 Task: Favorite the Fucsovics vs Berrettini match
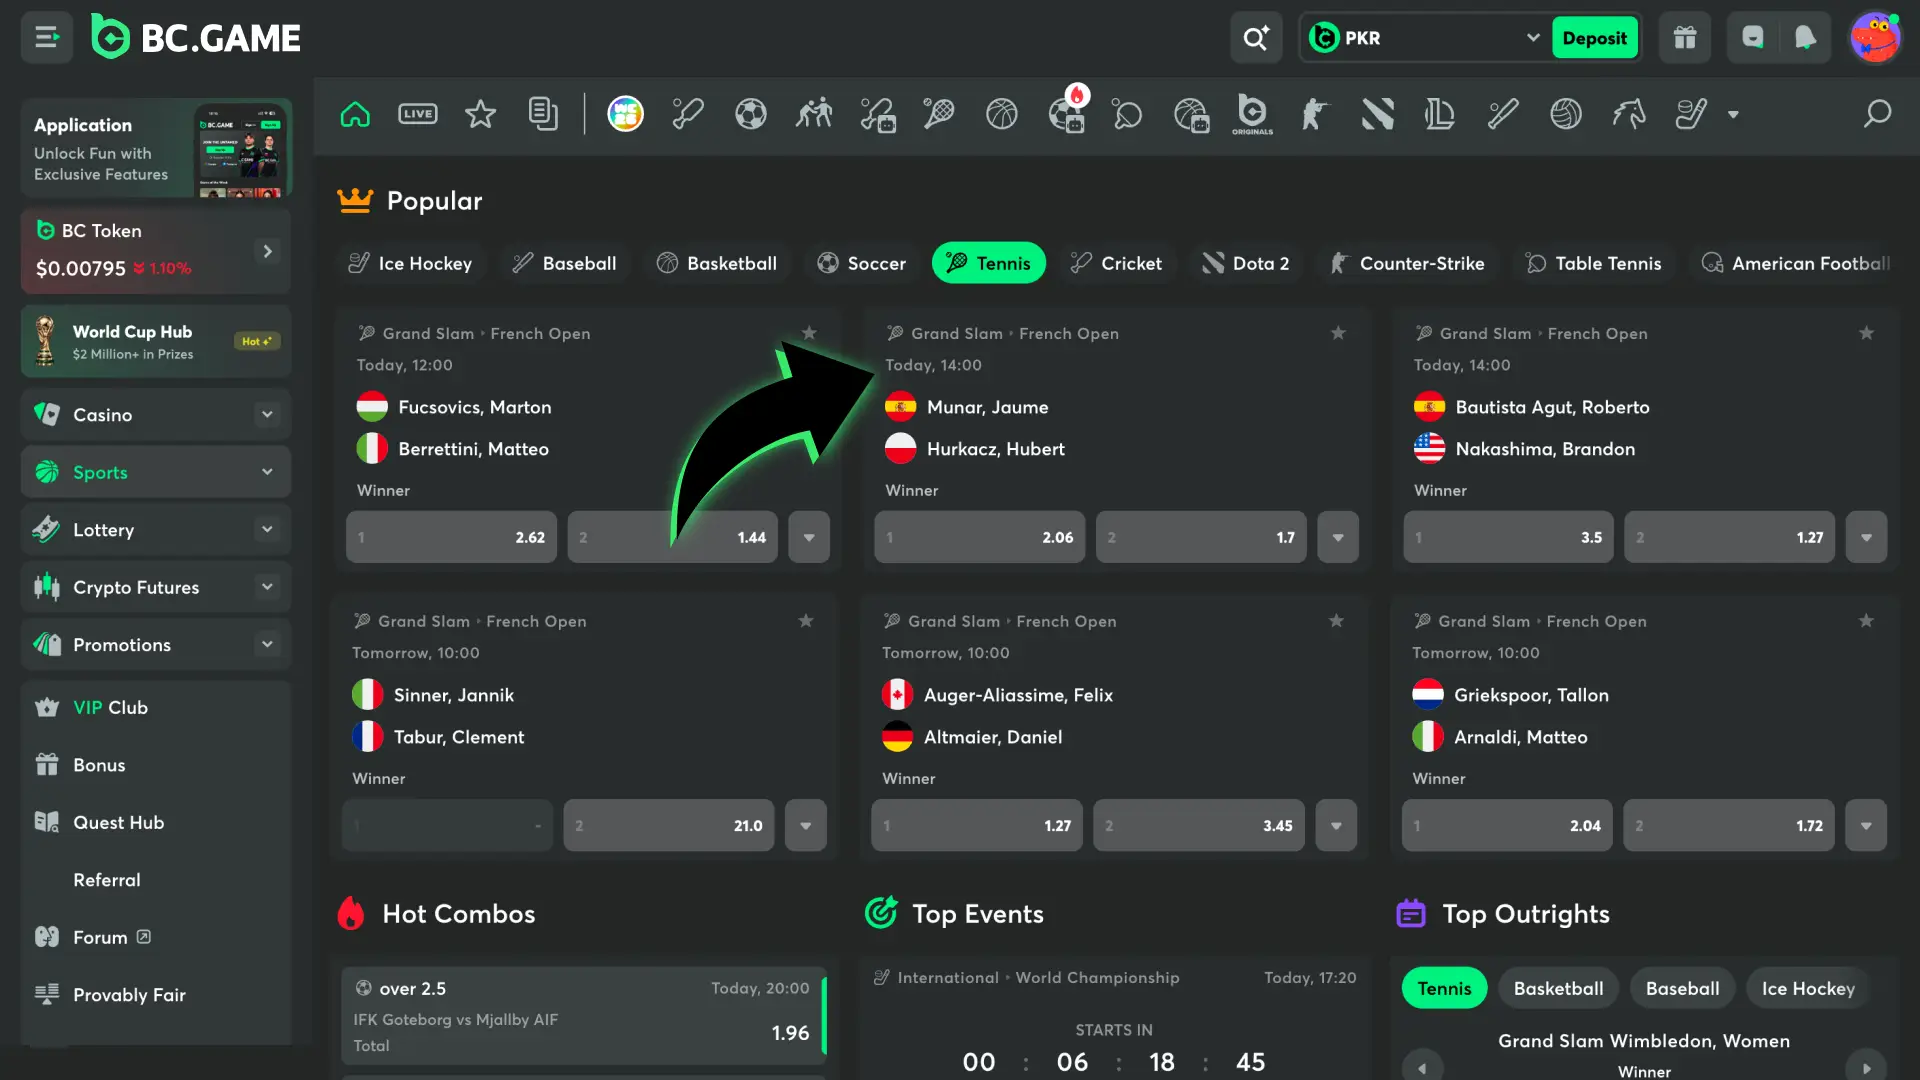tap(809, 333)
